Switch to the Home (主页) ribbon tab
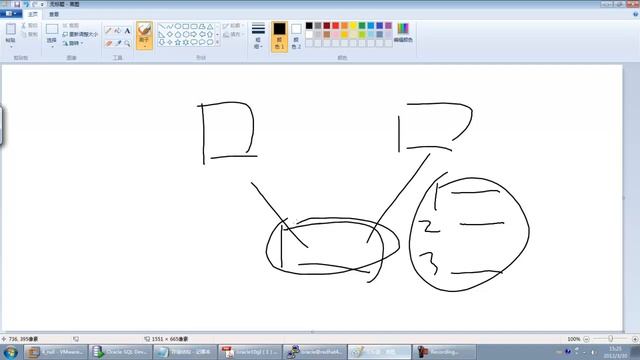Image resolution: width=640 pixels, height=360 pixels. (x=33, y=14)
